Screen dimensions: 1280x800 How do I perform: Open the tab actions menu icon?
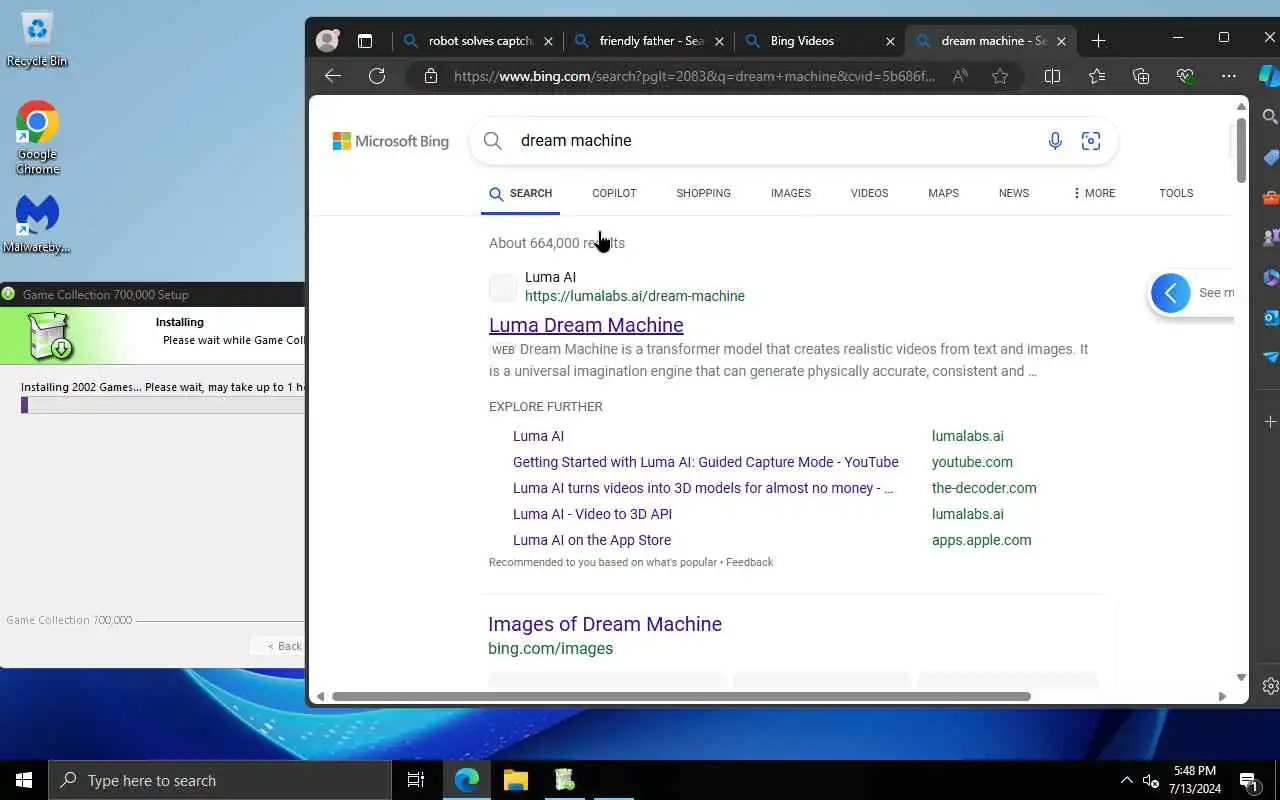tap(365, 41)
